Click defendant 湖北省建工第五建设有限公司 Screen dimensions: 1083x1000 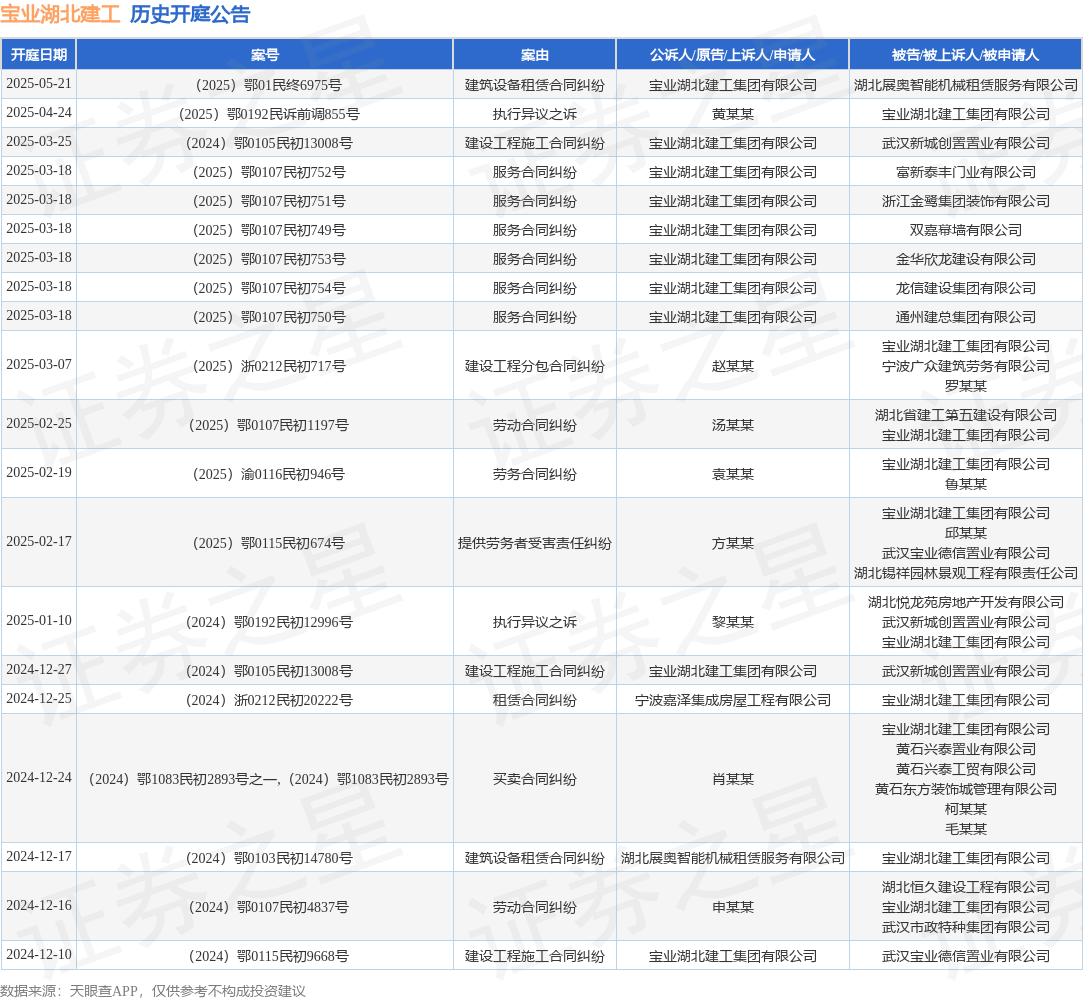[966, 415]
